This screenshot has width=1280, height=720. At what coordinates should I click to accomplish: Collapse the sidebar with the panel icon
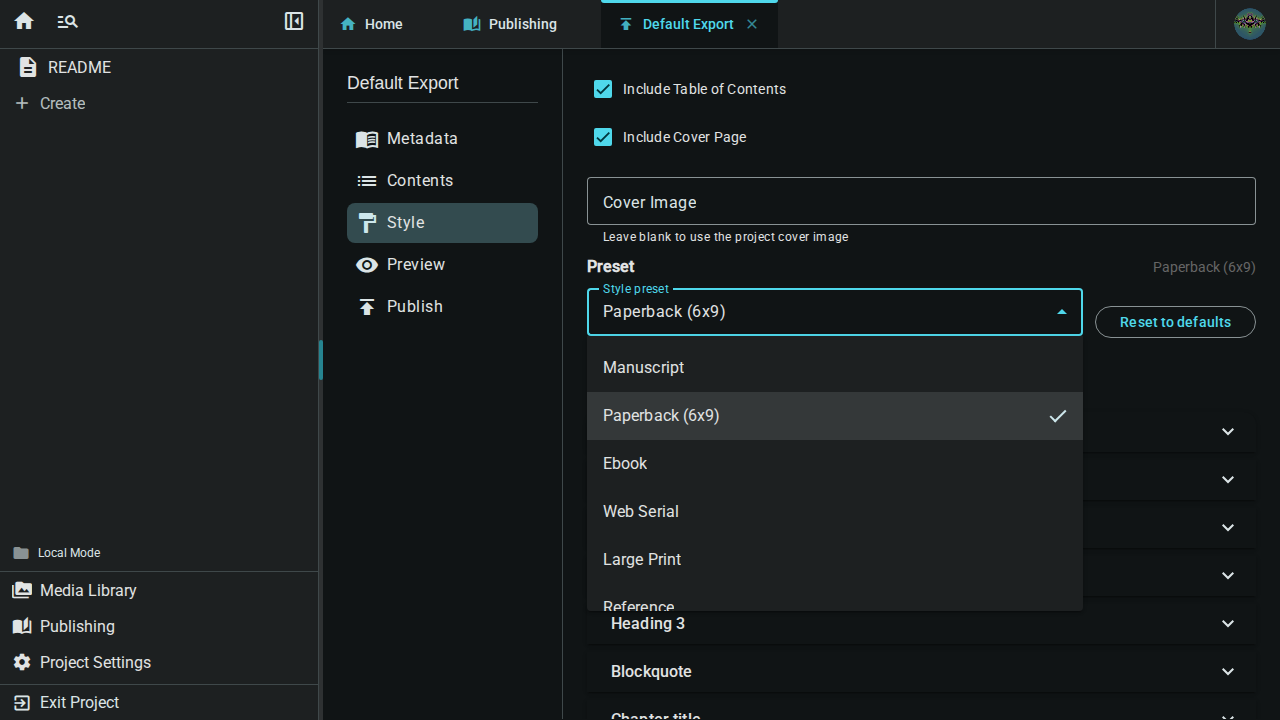pos(294,21)
